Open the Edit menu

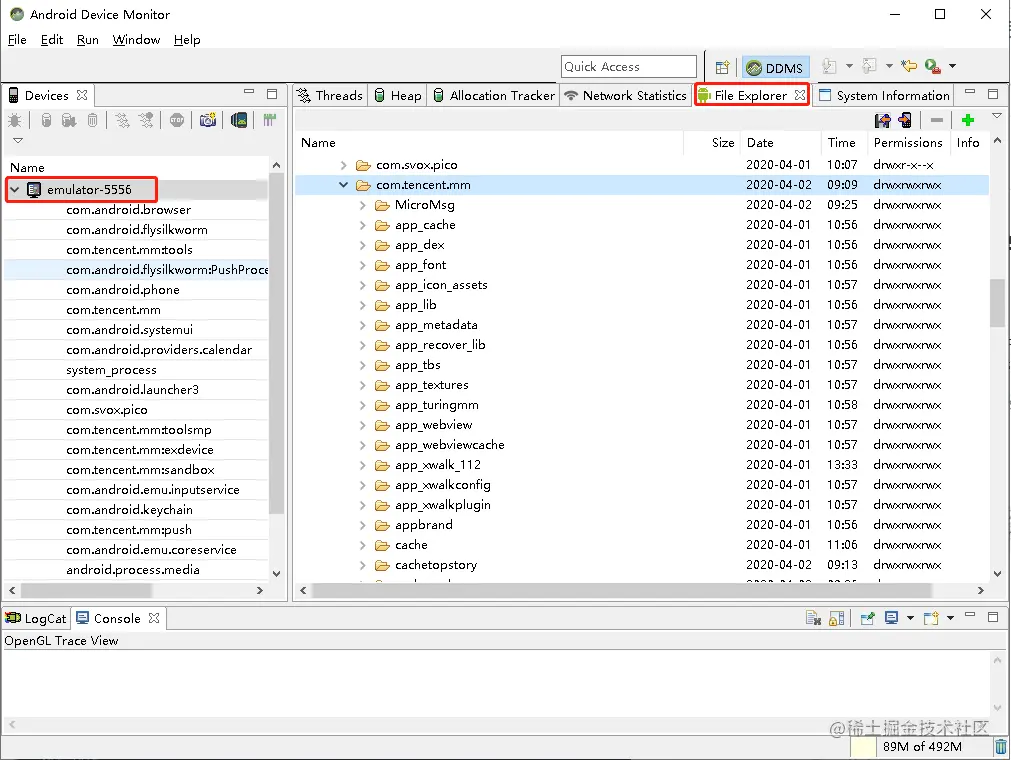[52, 40]
